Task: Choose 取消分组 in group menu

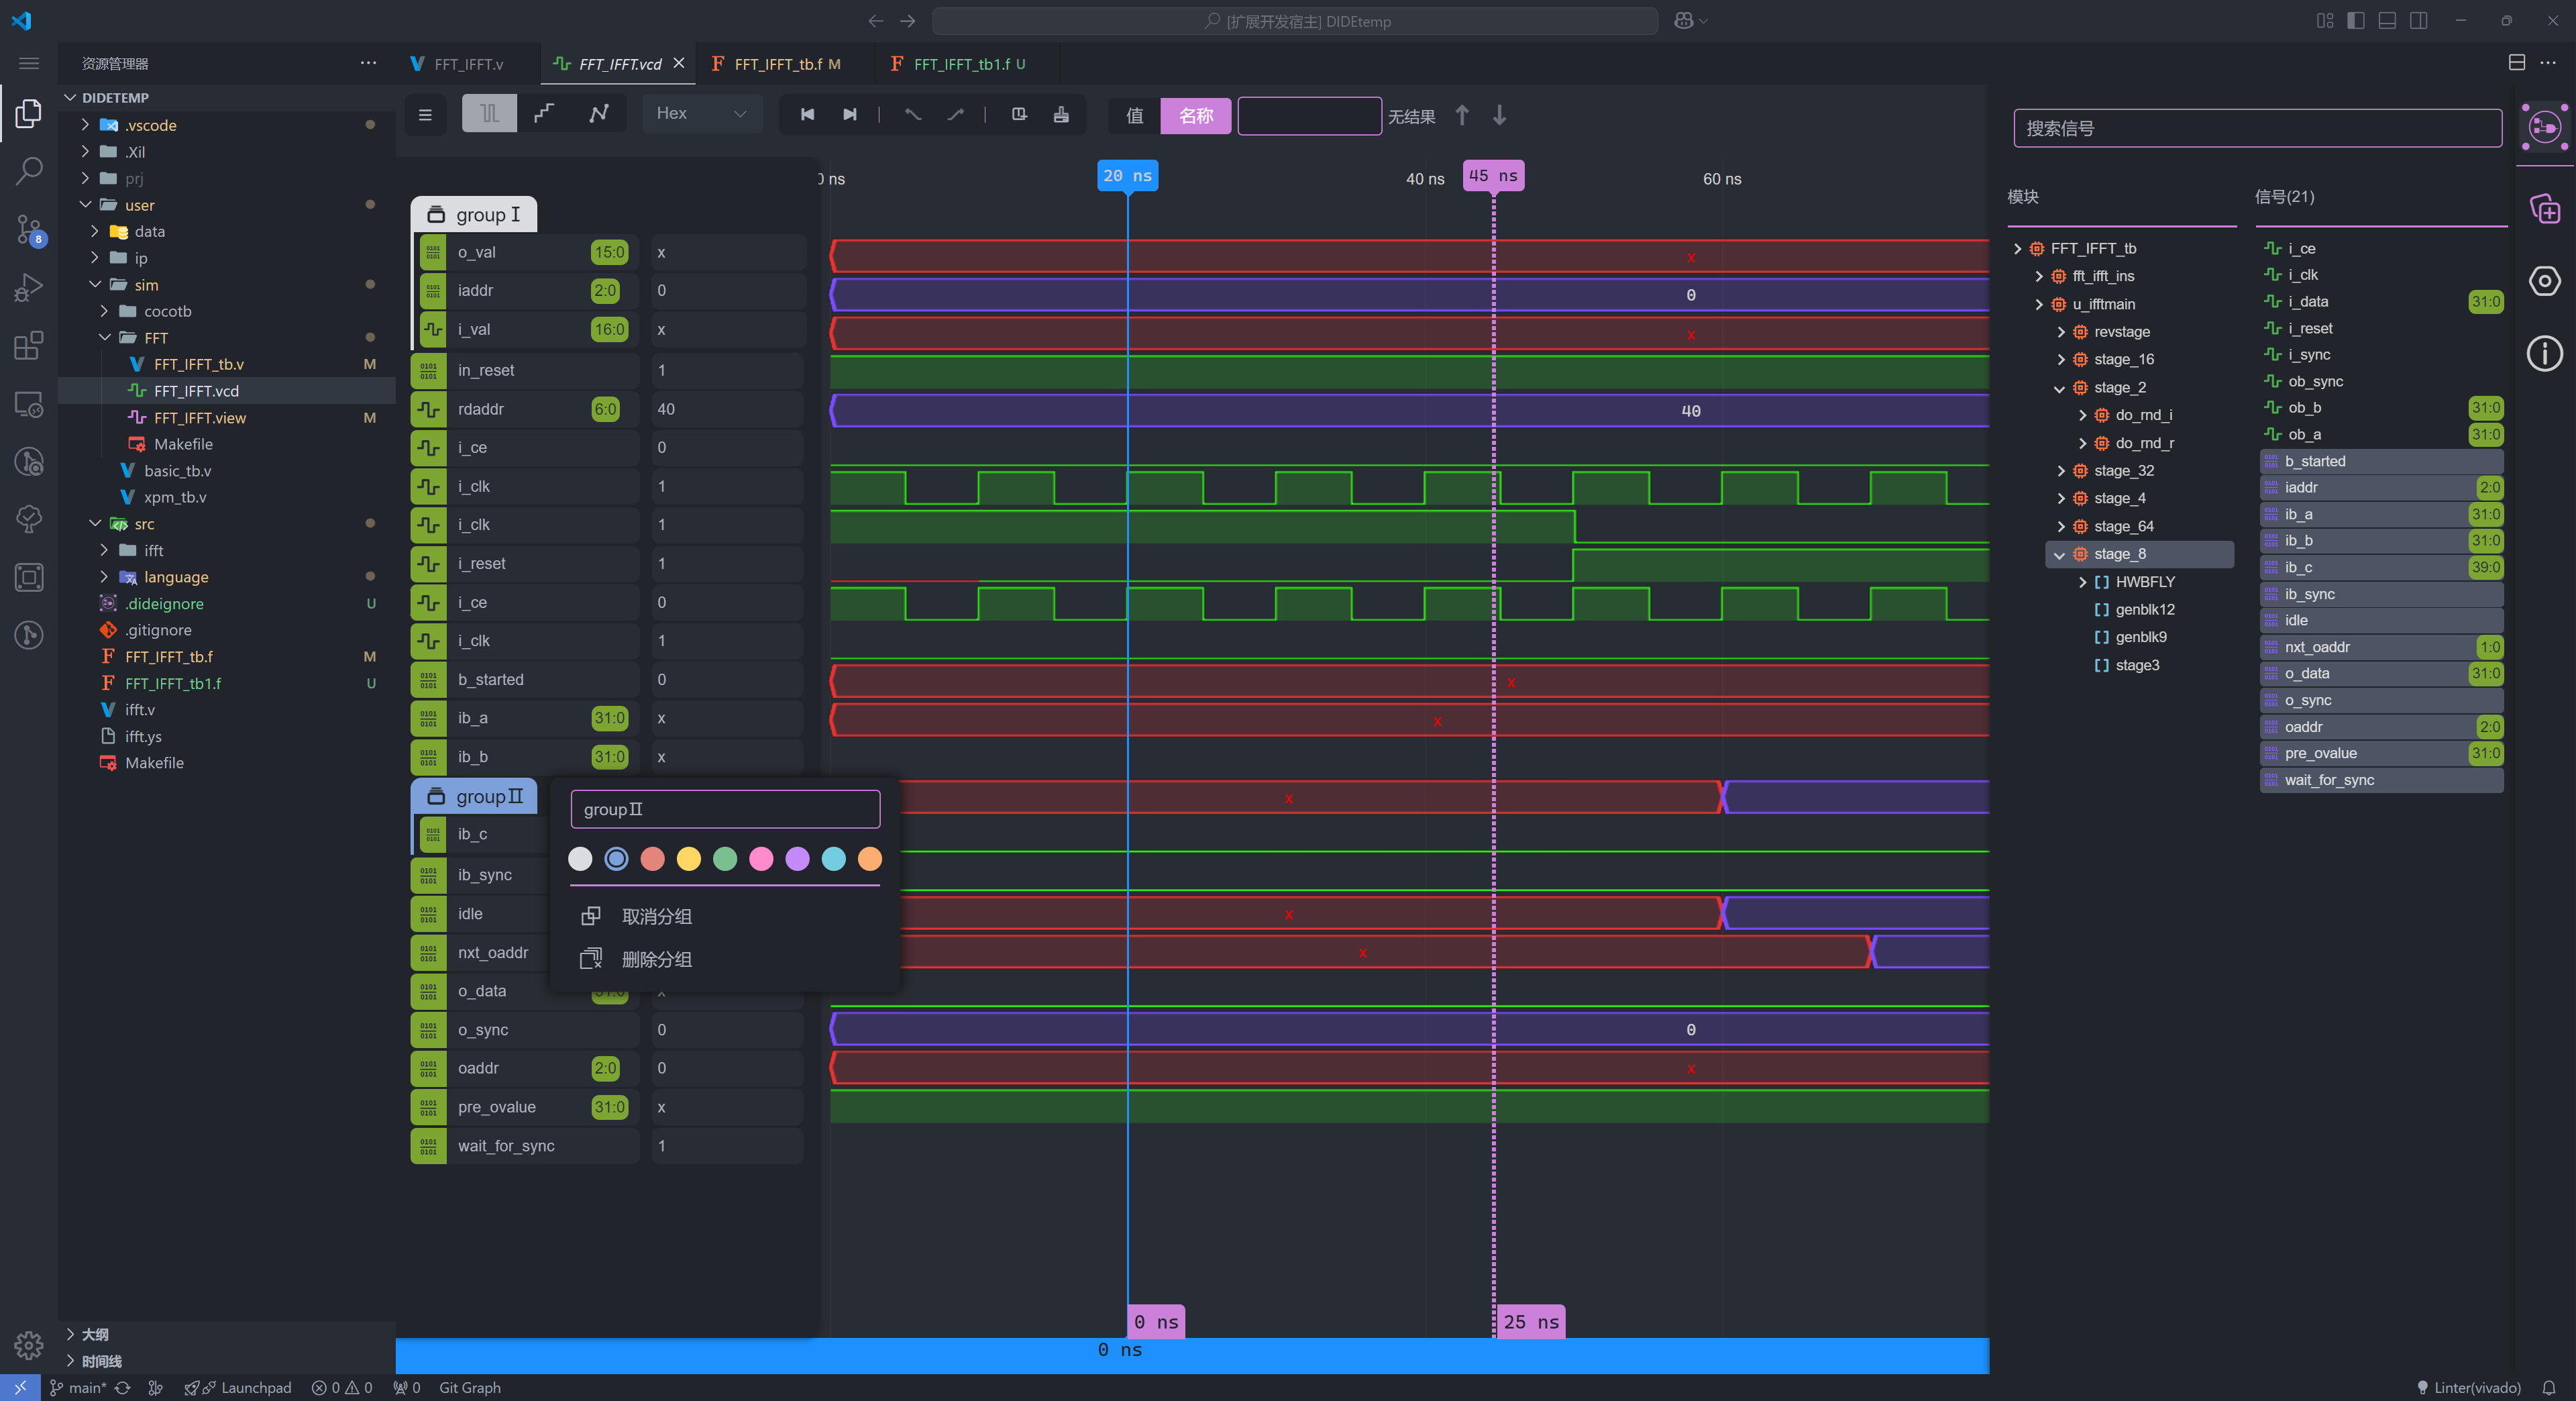Action: pyautogui.click(x=657, y=916)
